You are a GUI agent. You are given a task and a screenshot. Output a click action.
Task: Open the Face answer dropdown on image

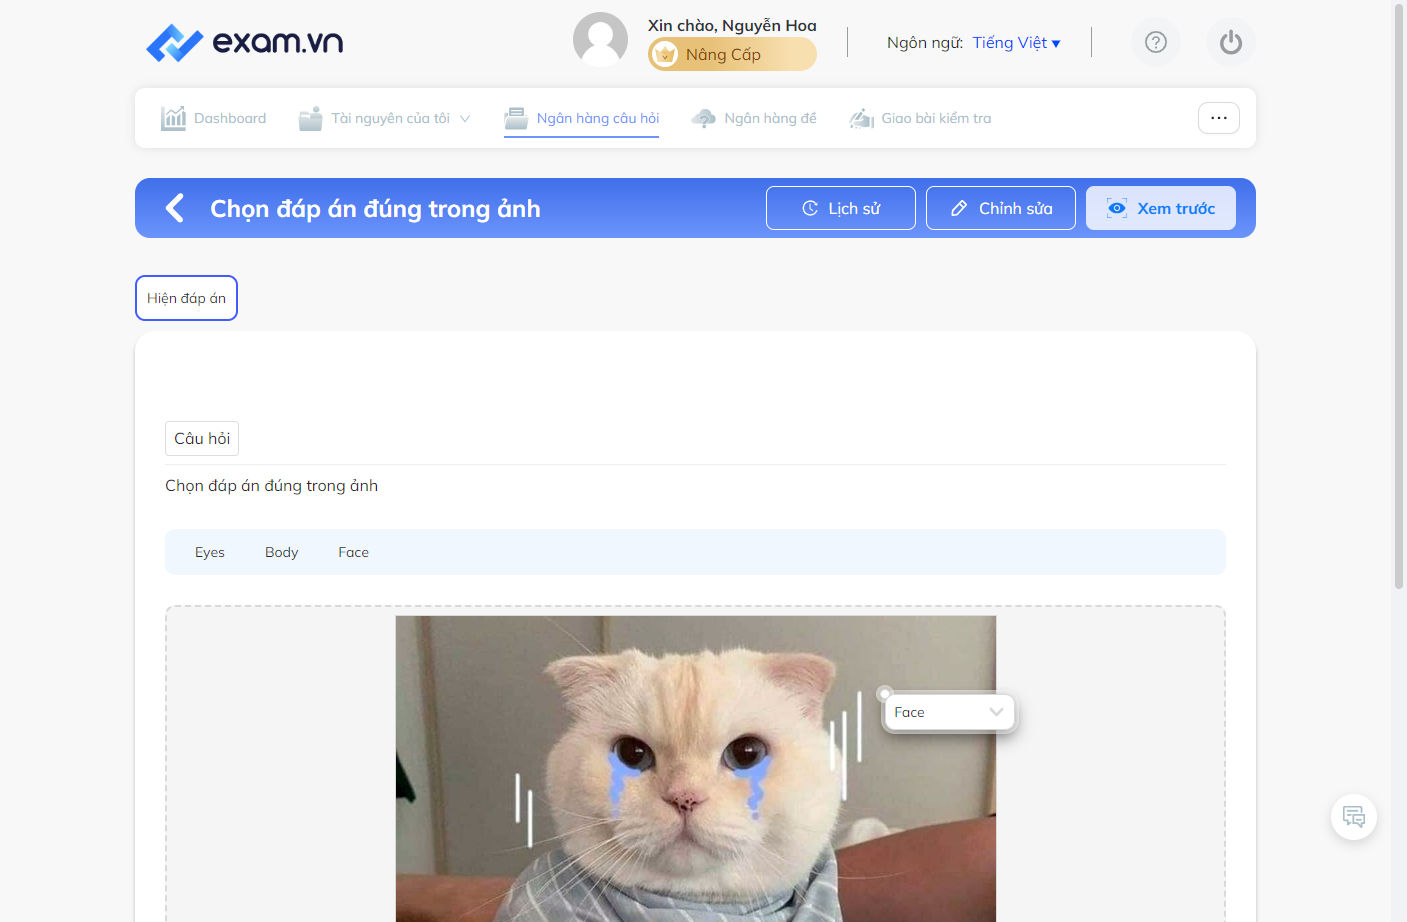[949, 712]
